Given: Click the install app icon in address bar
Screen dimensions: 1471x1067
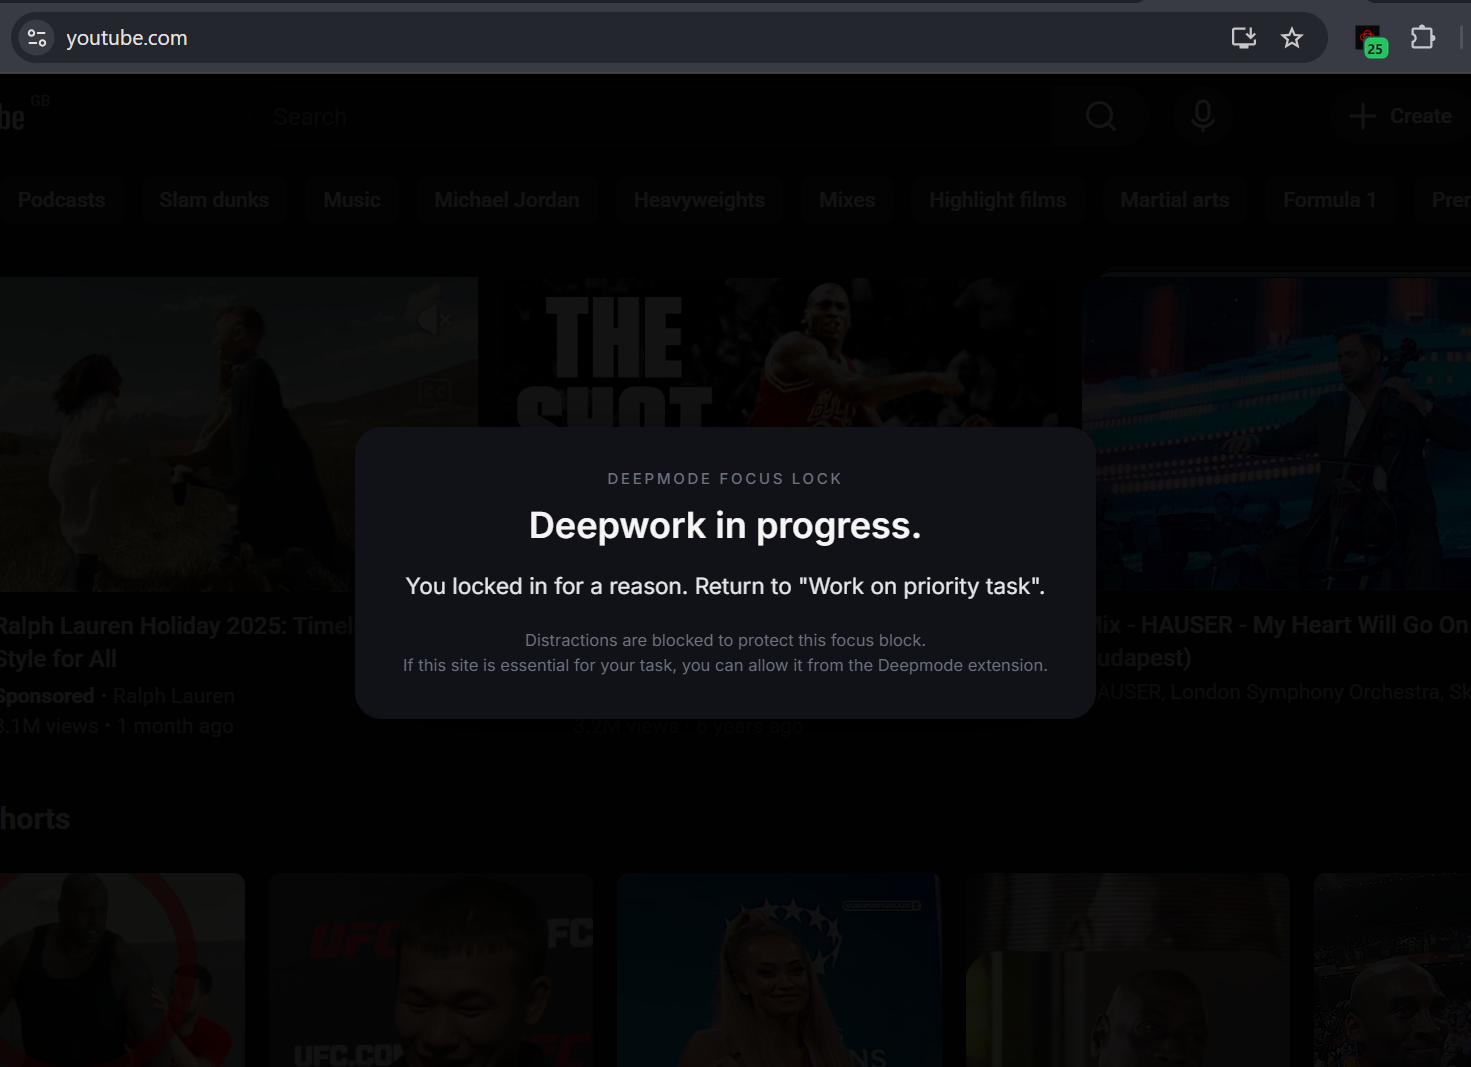Looking at the screenshot, I should click(1243, 38).
